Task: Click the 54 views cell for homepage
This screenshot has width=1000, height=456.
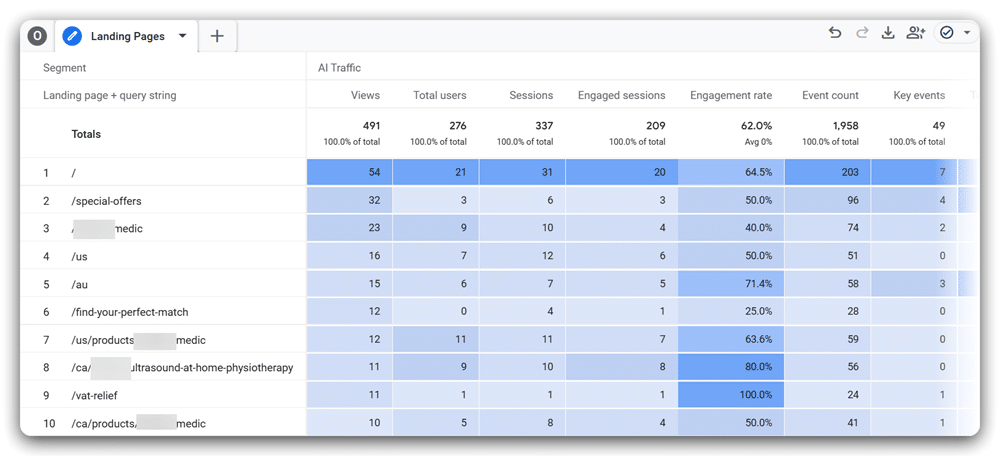Action: 349,172
